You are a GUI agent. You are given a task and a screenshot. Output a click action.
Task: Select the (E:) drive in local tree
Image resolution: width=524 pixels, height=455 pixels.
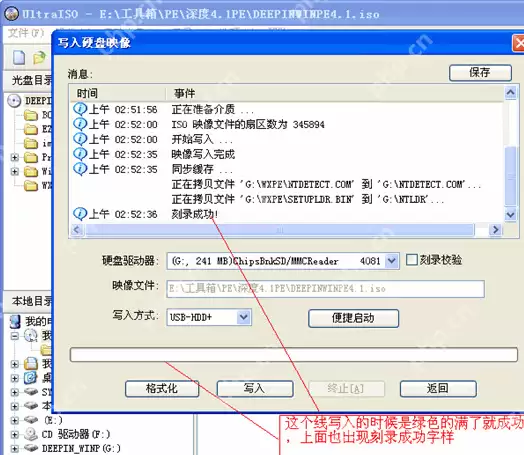53,420
